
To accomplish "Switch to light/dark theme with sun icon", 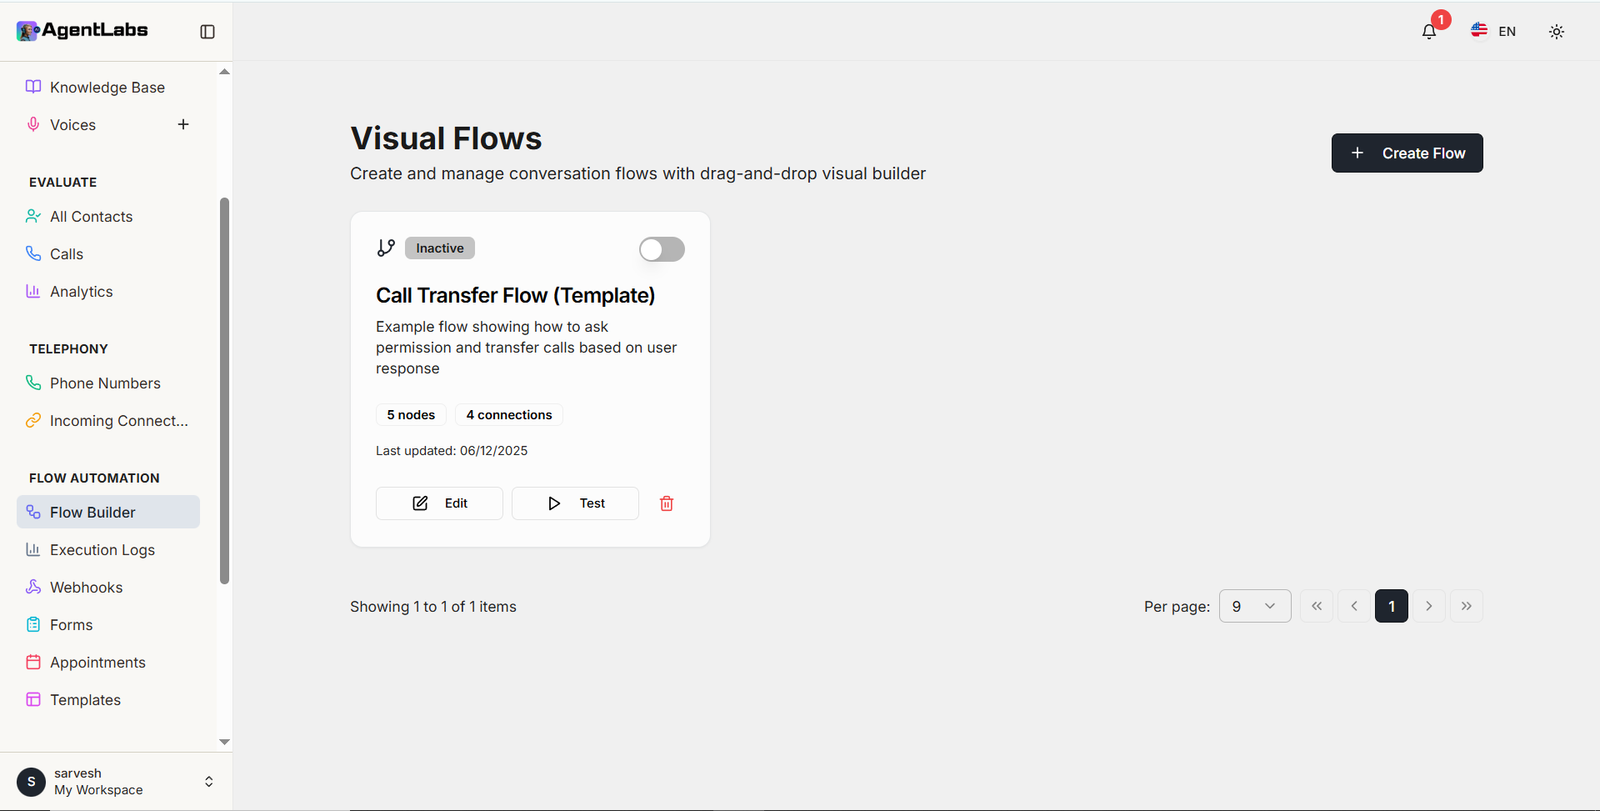I will [1556, 31].
